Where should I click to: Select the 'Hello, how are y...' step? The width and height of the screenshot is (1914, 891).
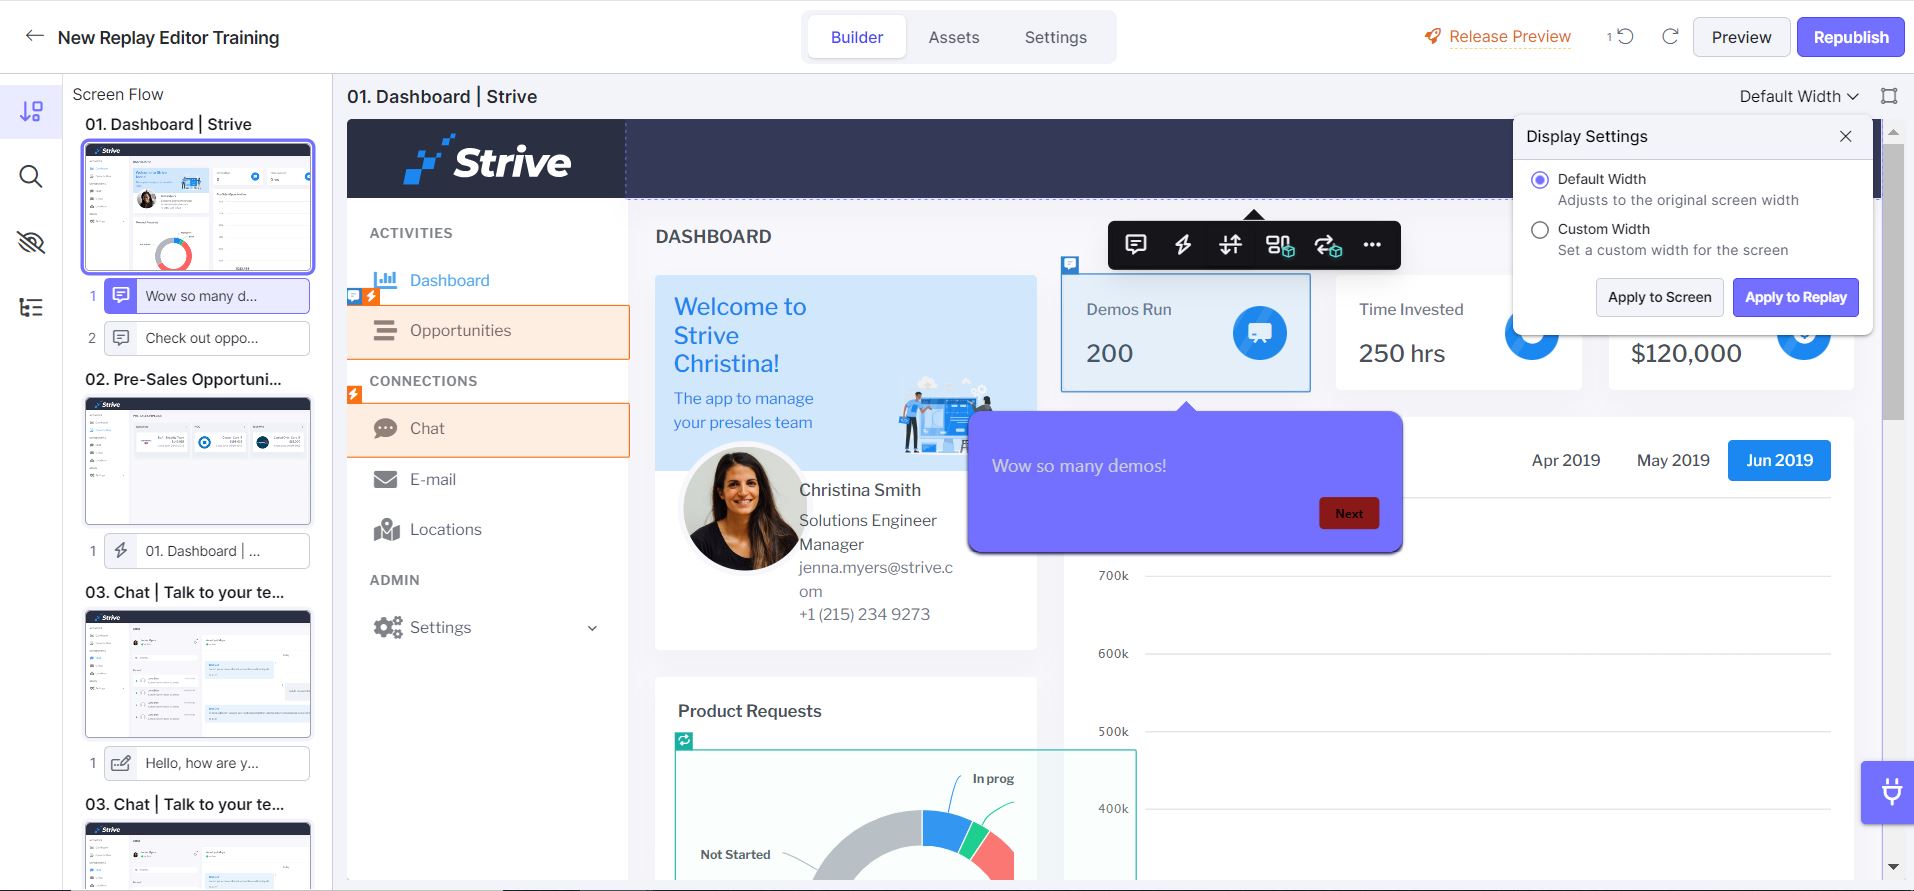tap(207, 763)
